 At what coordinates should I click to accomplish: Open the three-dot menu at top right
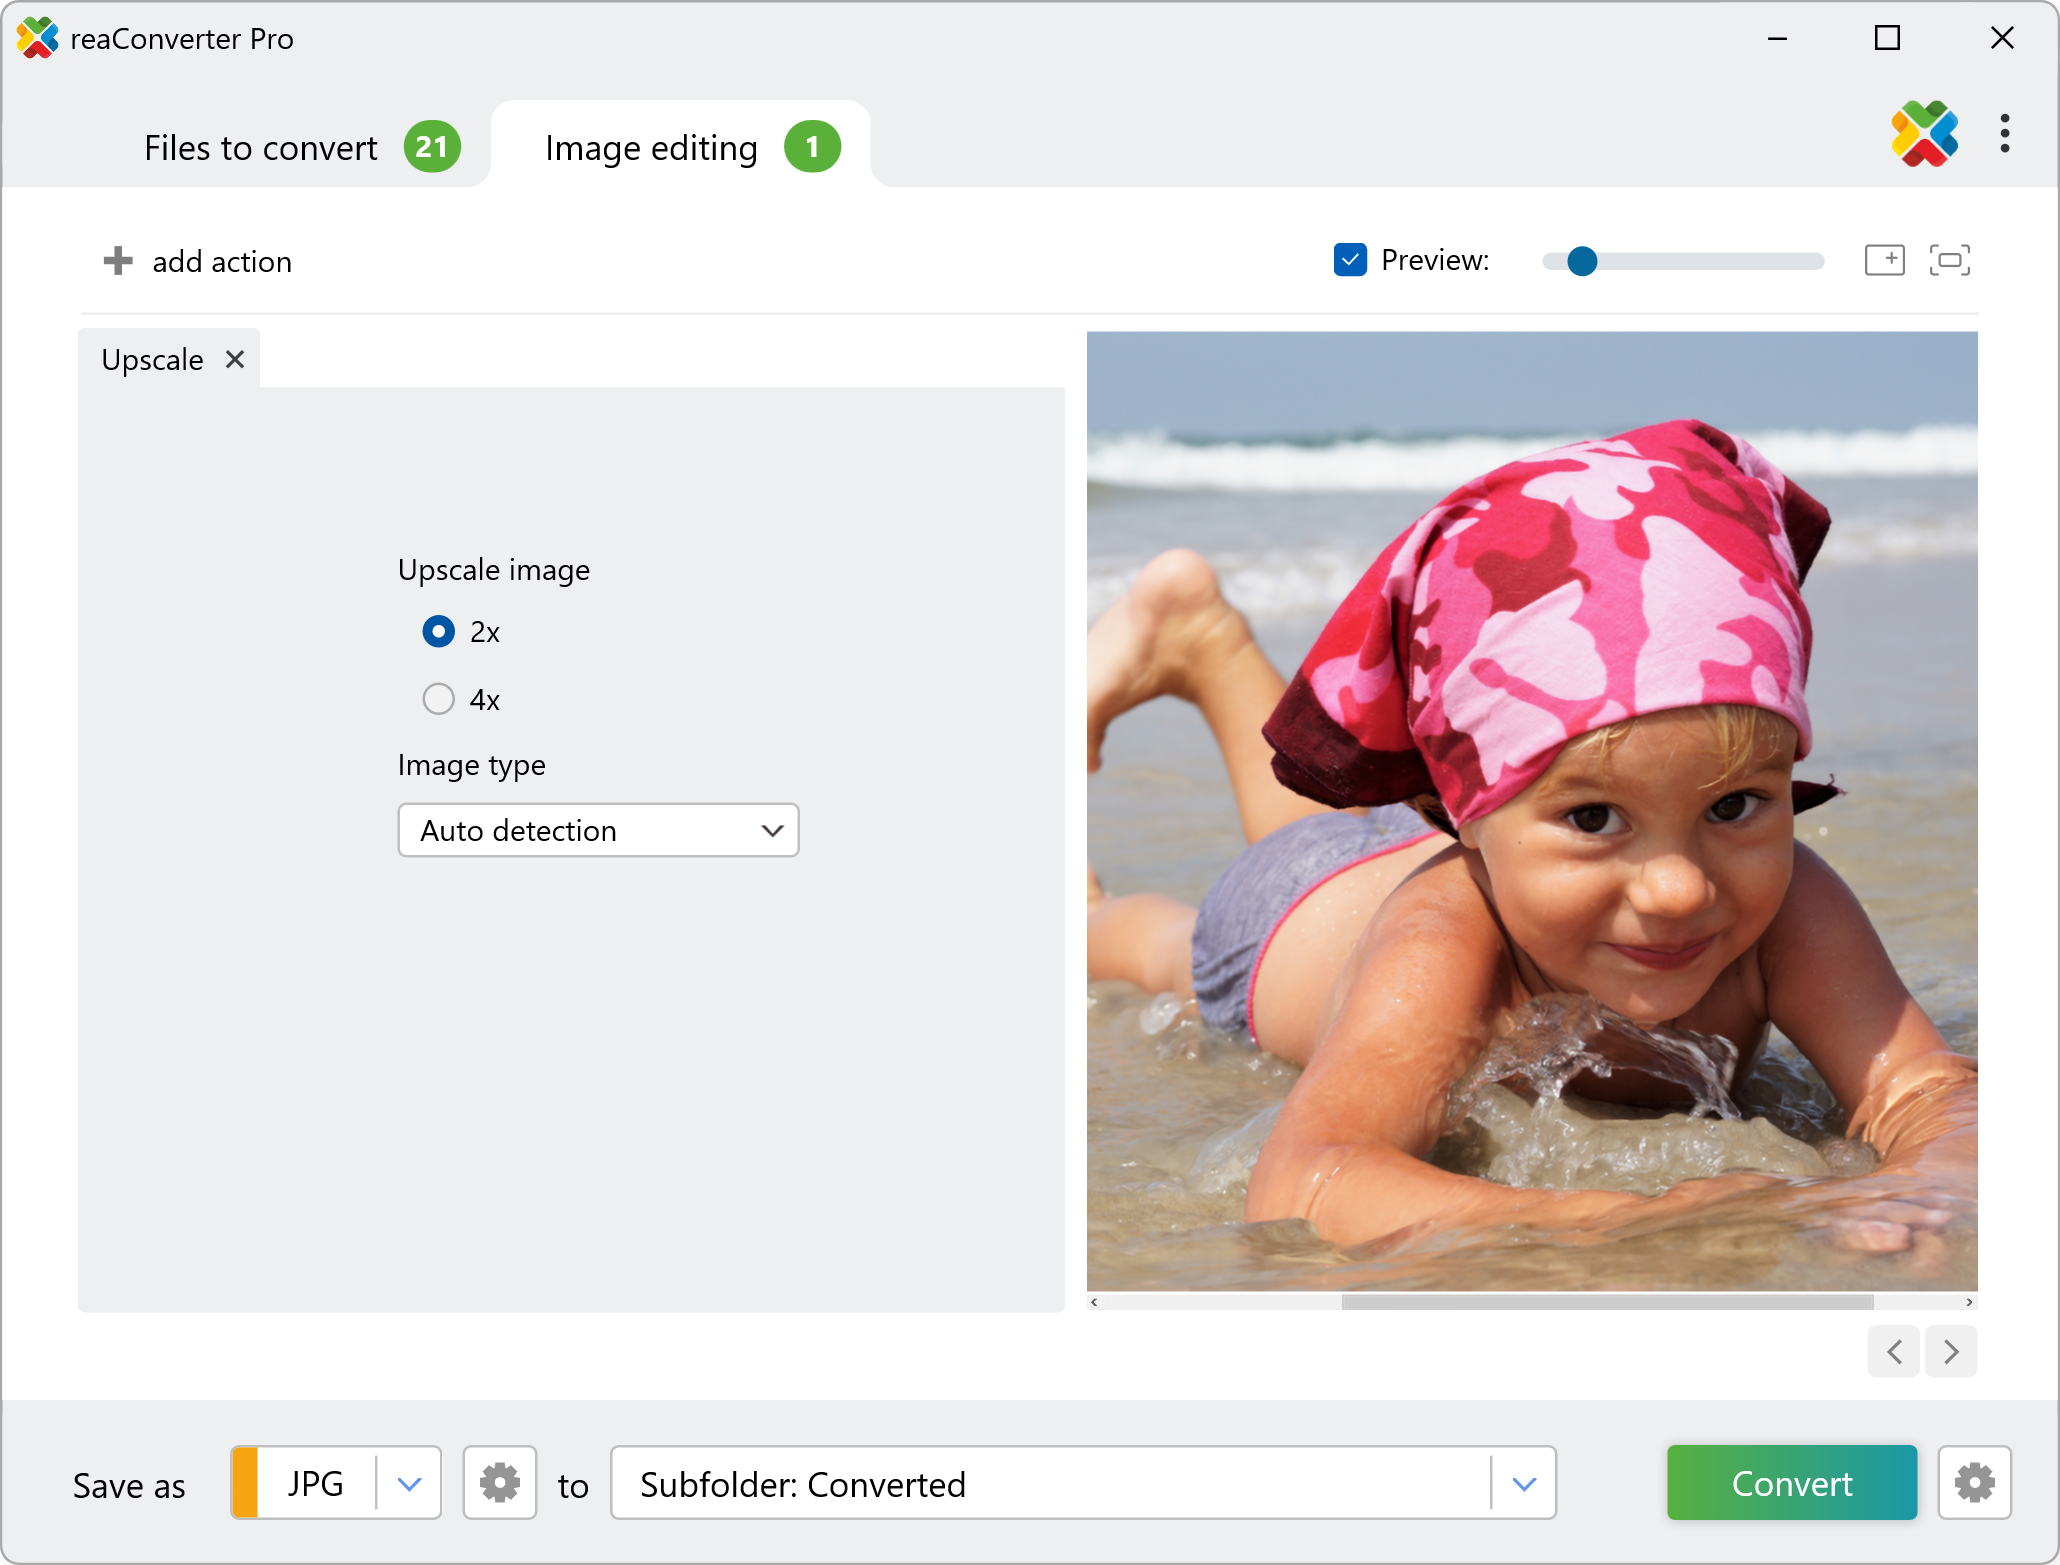(2004, 134)
